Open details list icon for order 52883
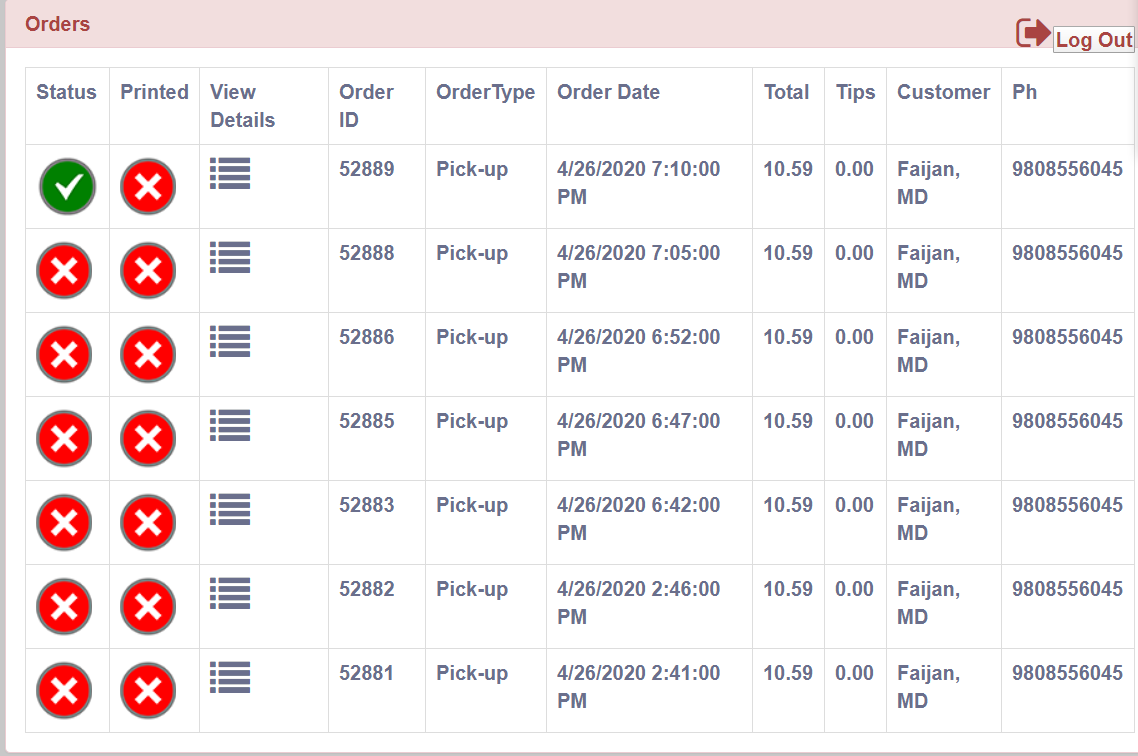 230,509
